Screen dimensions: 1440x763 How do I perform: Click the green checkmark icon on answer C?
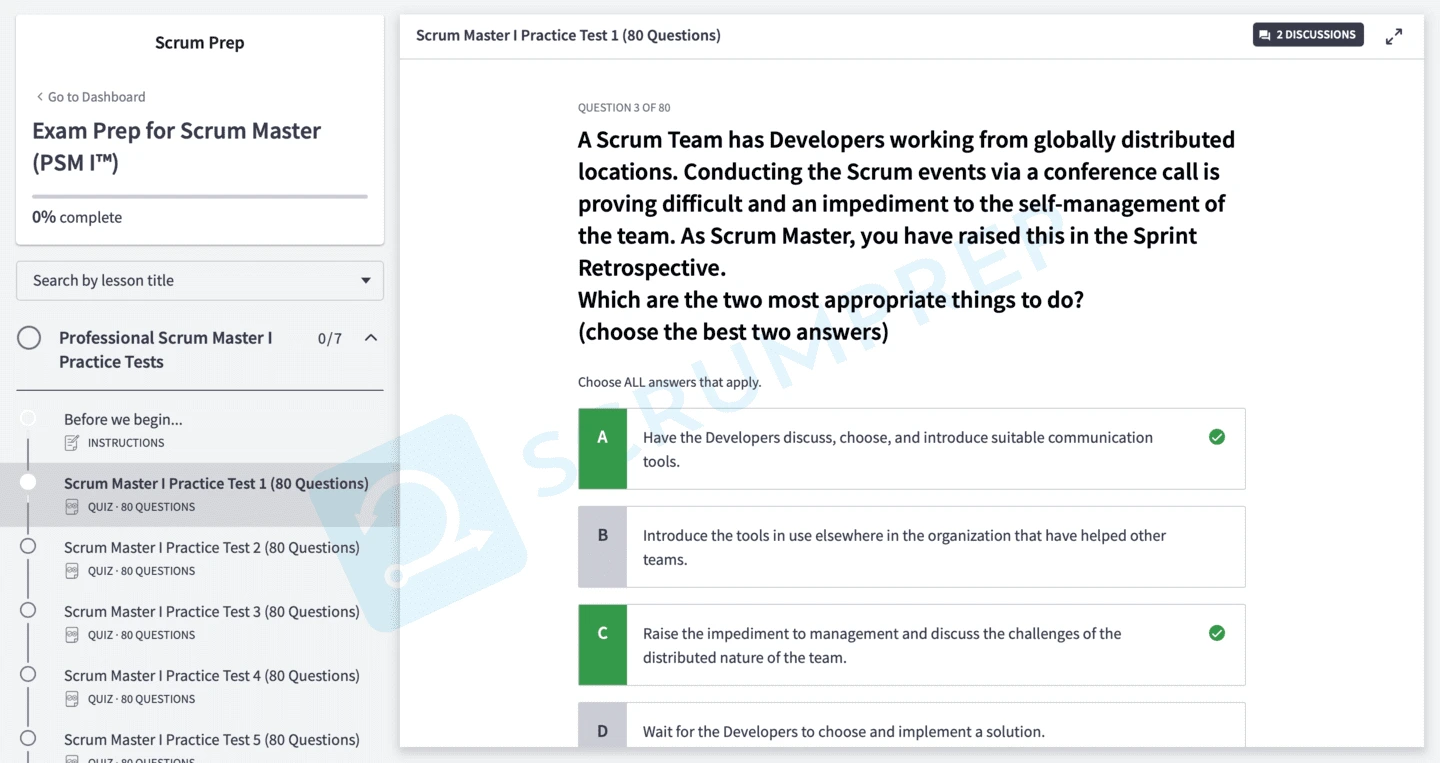point(1217,633)
